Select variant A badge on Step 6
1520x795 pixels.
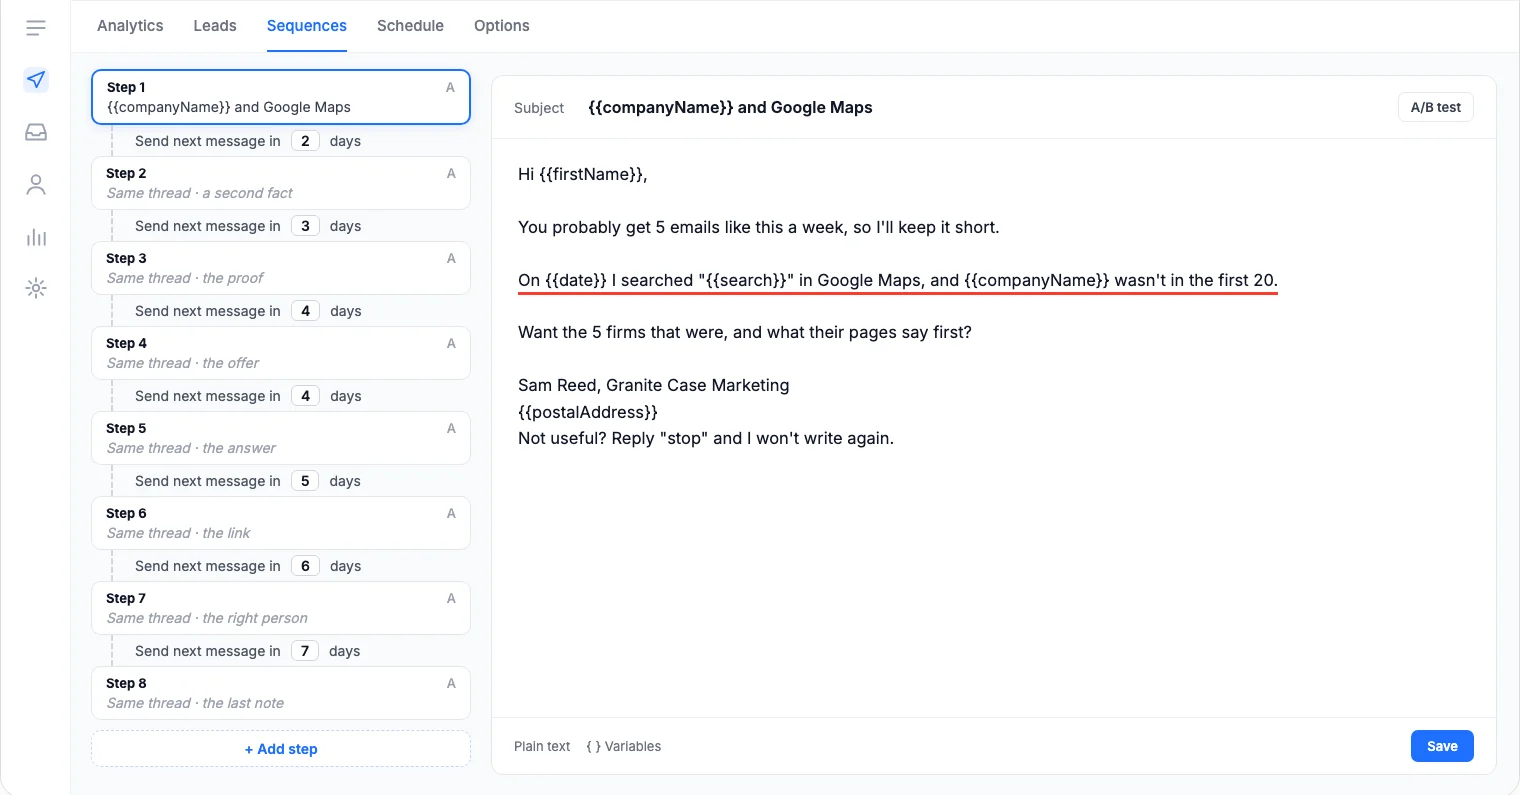tap(451, 513)
